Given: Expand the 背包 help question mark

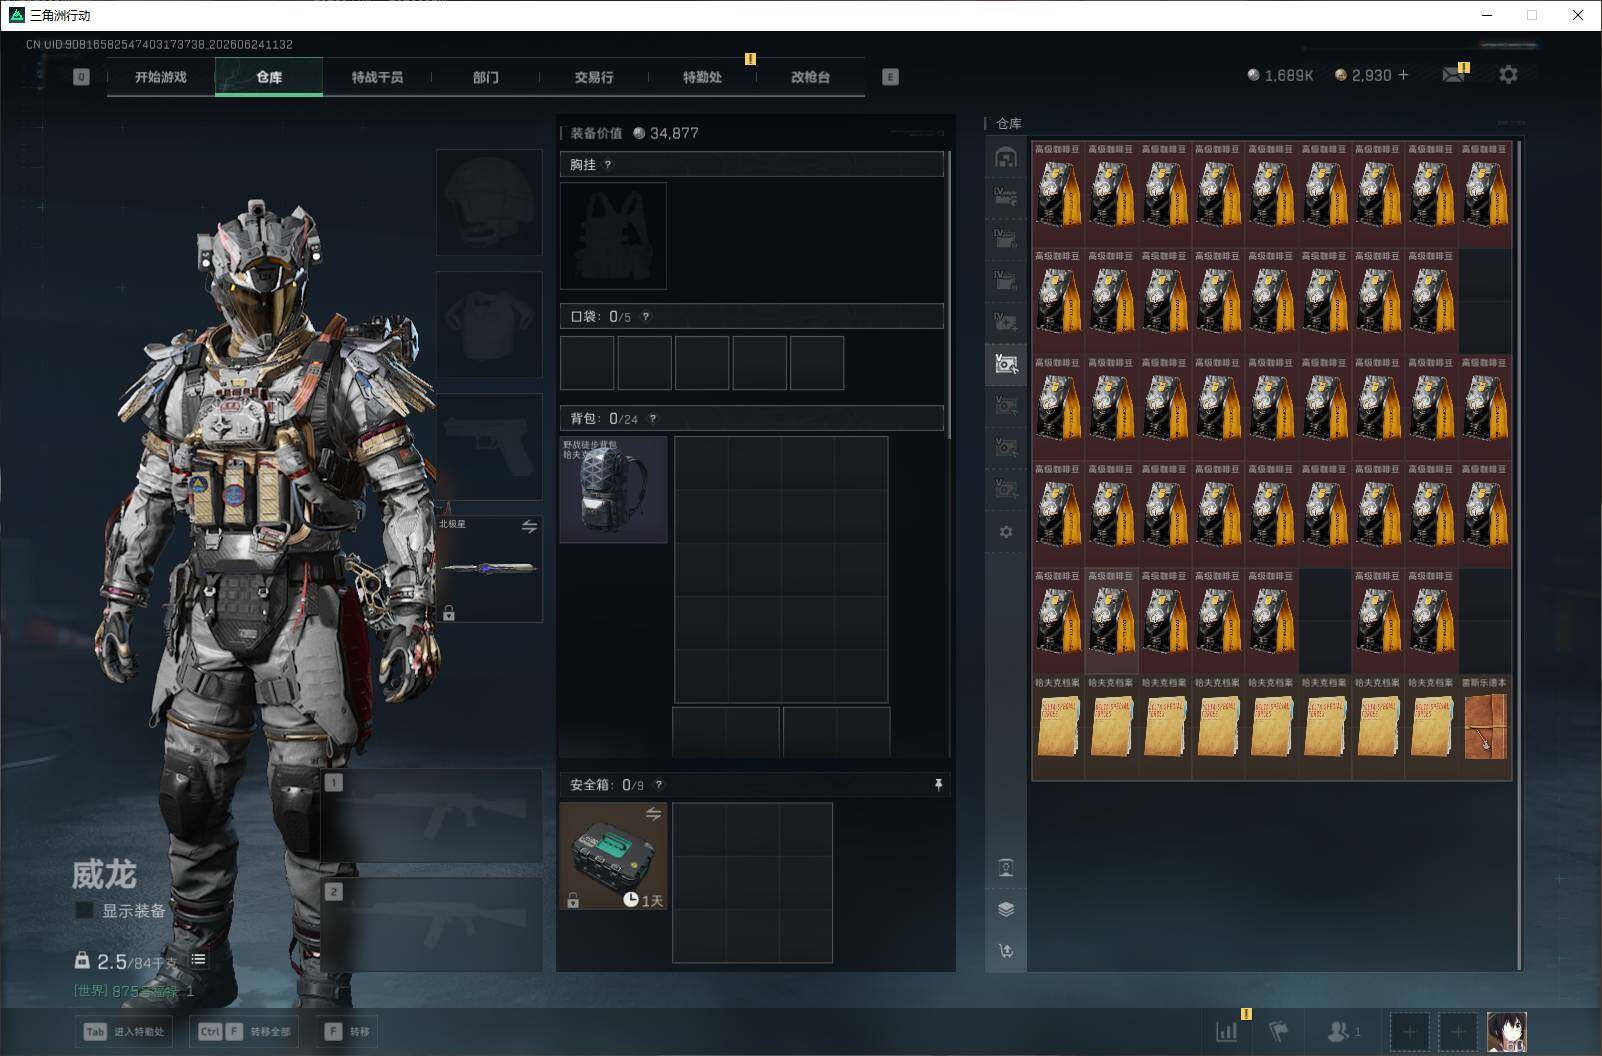Looking at the screenshot, I should click(x=653, y=419).
